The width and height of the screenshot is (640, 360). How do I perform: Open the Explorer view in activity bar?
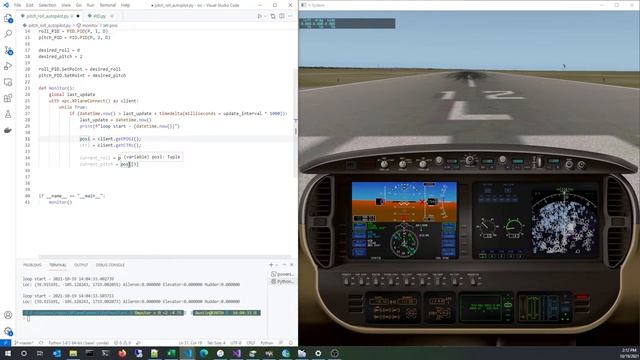pyautogui.click(x=8, y=18)
